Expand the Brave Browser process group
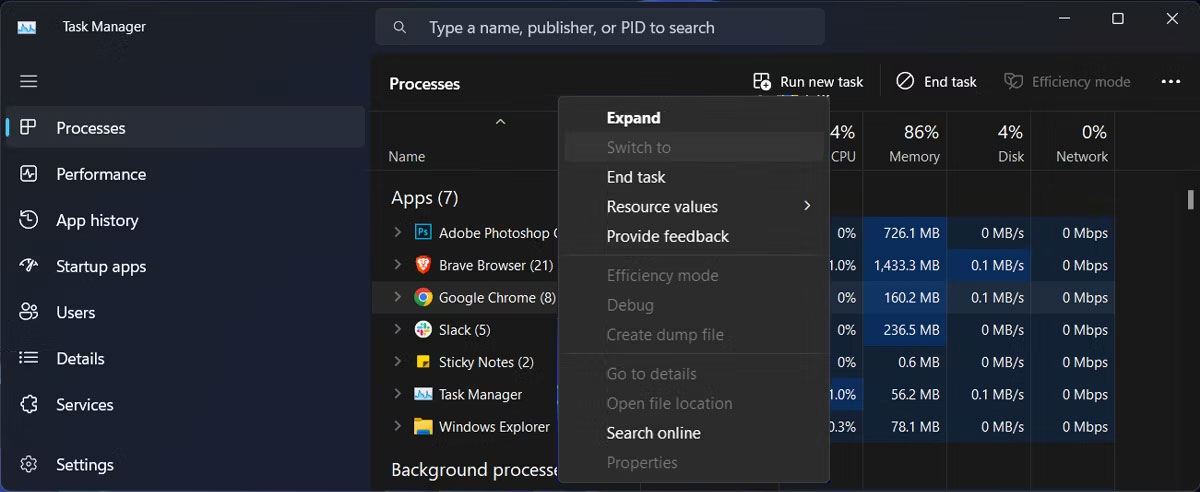 (397, 265)
